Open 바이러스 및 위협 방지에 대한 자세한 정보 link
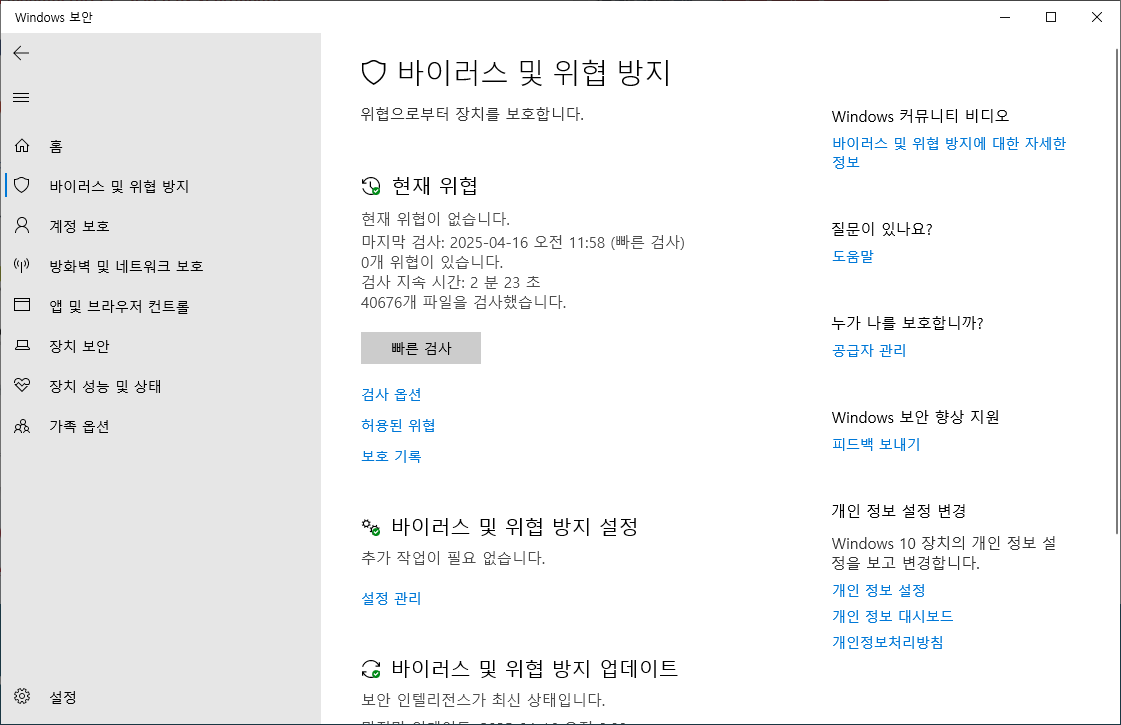Image resolution: width=1121 pixels, height=725 pixels. coord(949,152)
